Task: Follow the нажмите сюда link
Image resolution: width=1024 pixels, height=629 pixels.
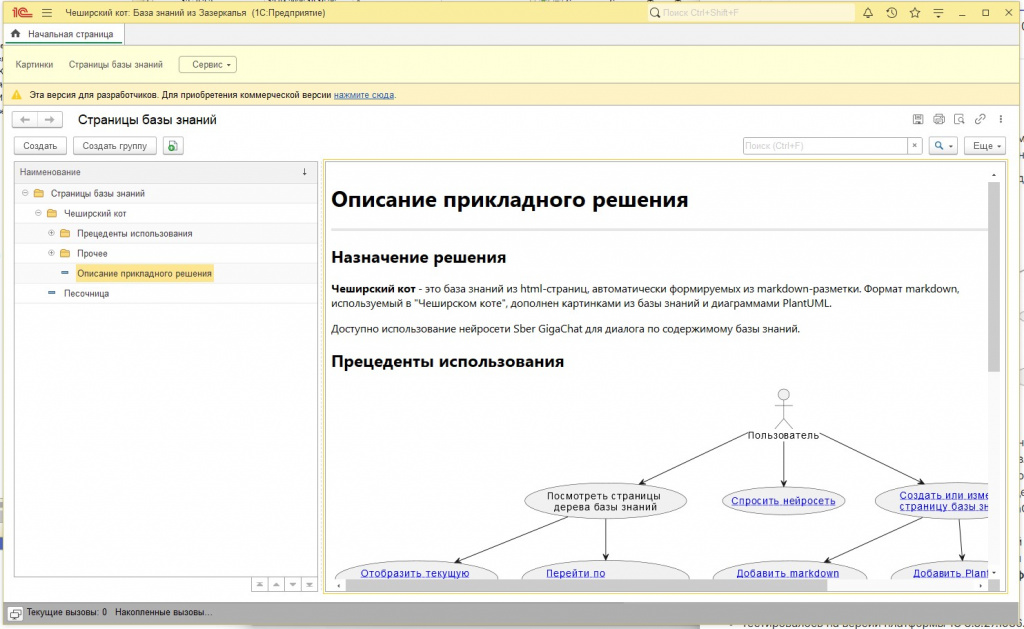Action: click(x=364, y=95)
